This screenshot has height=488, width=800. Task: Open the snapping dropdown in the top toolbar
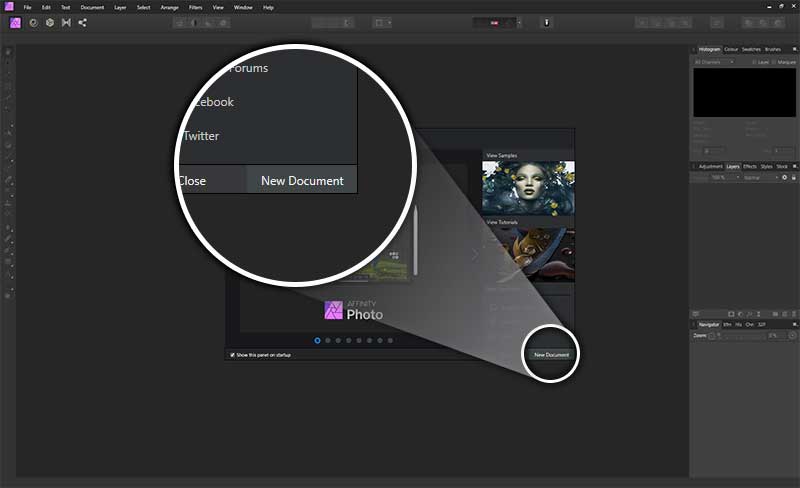click(x=519, y=23)
